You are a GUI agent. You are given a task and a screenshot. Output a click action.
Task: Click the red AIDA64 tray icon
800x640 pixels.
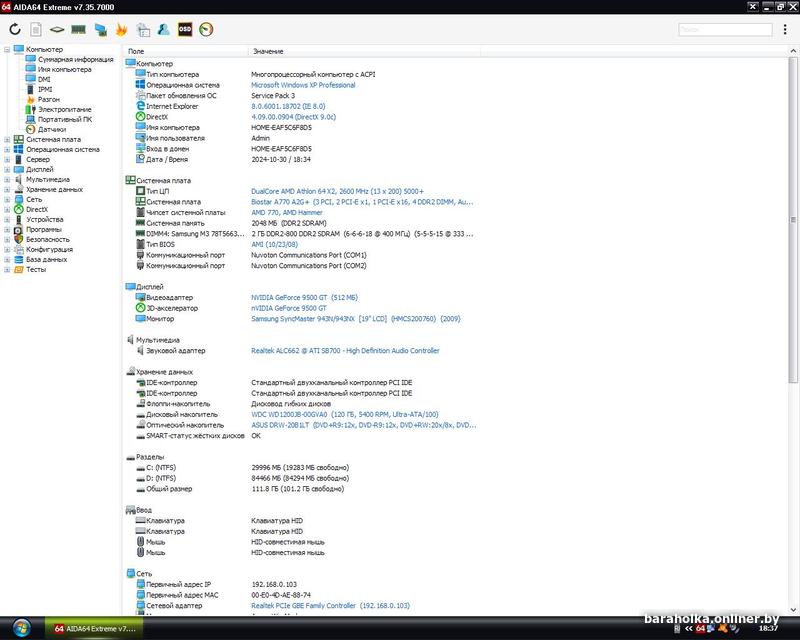(701, 629)
